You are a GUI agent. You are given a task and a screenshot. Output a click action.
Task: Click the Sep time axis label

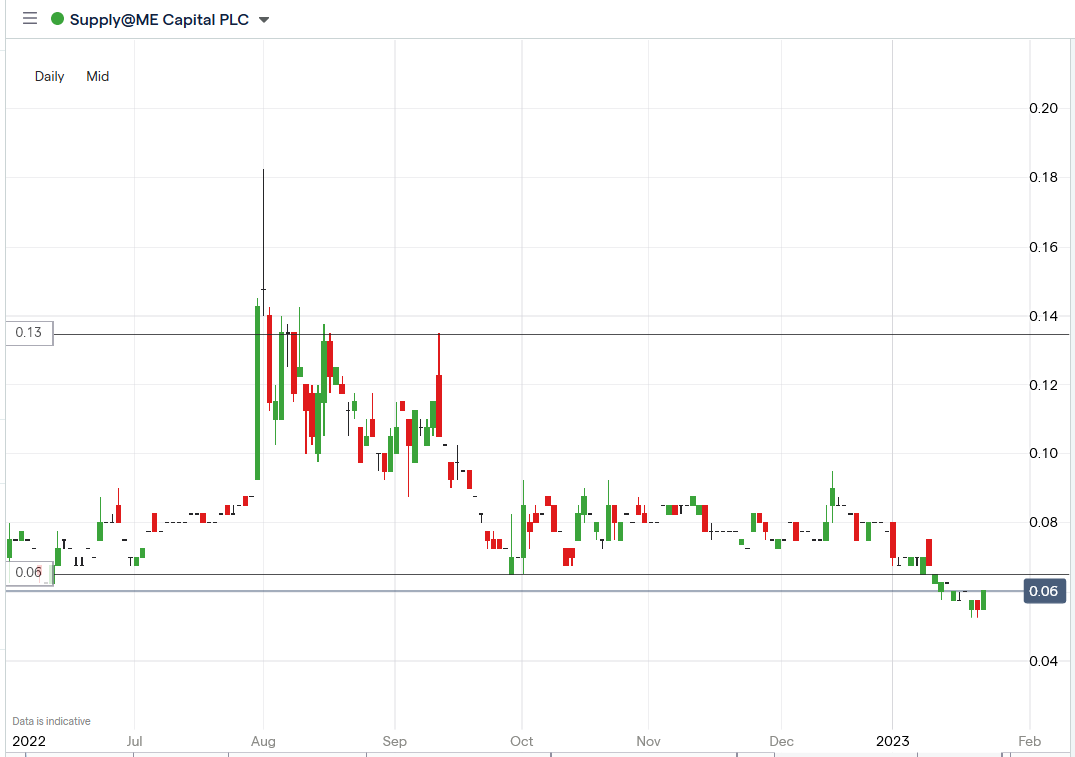394,741
